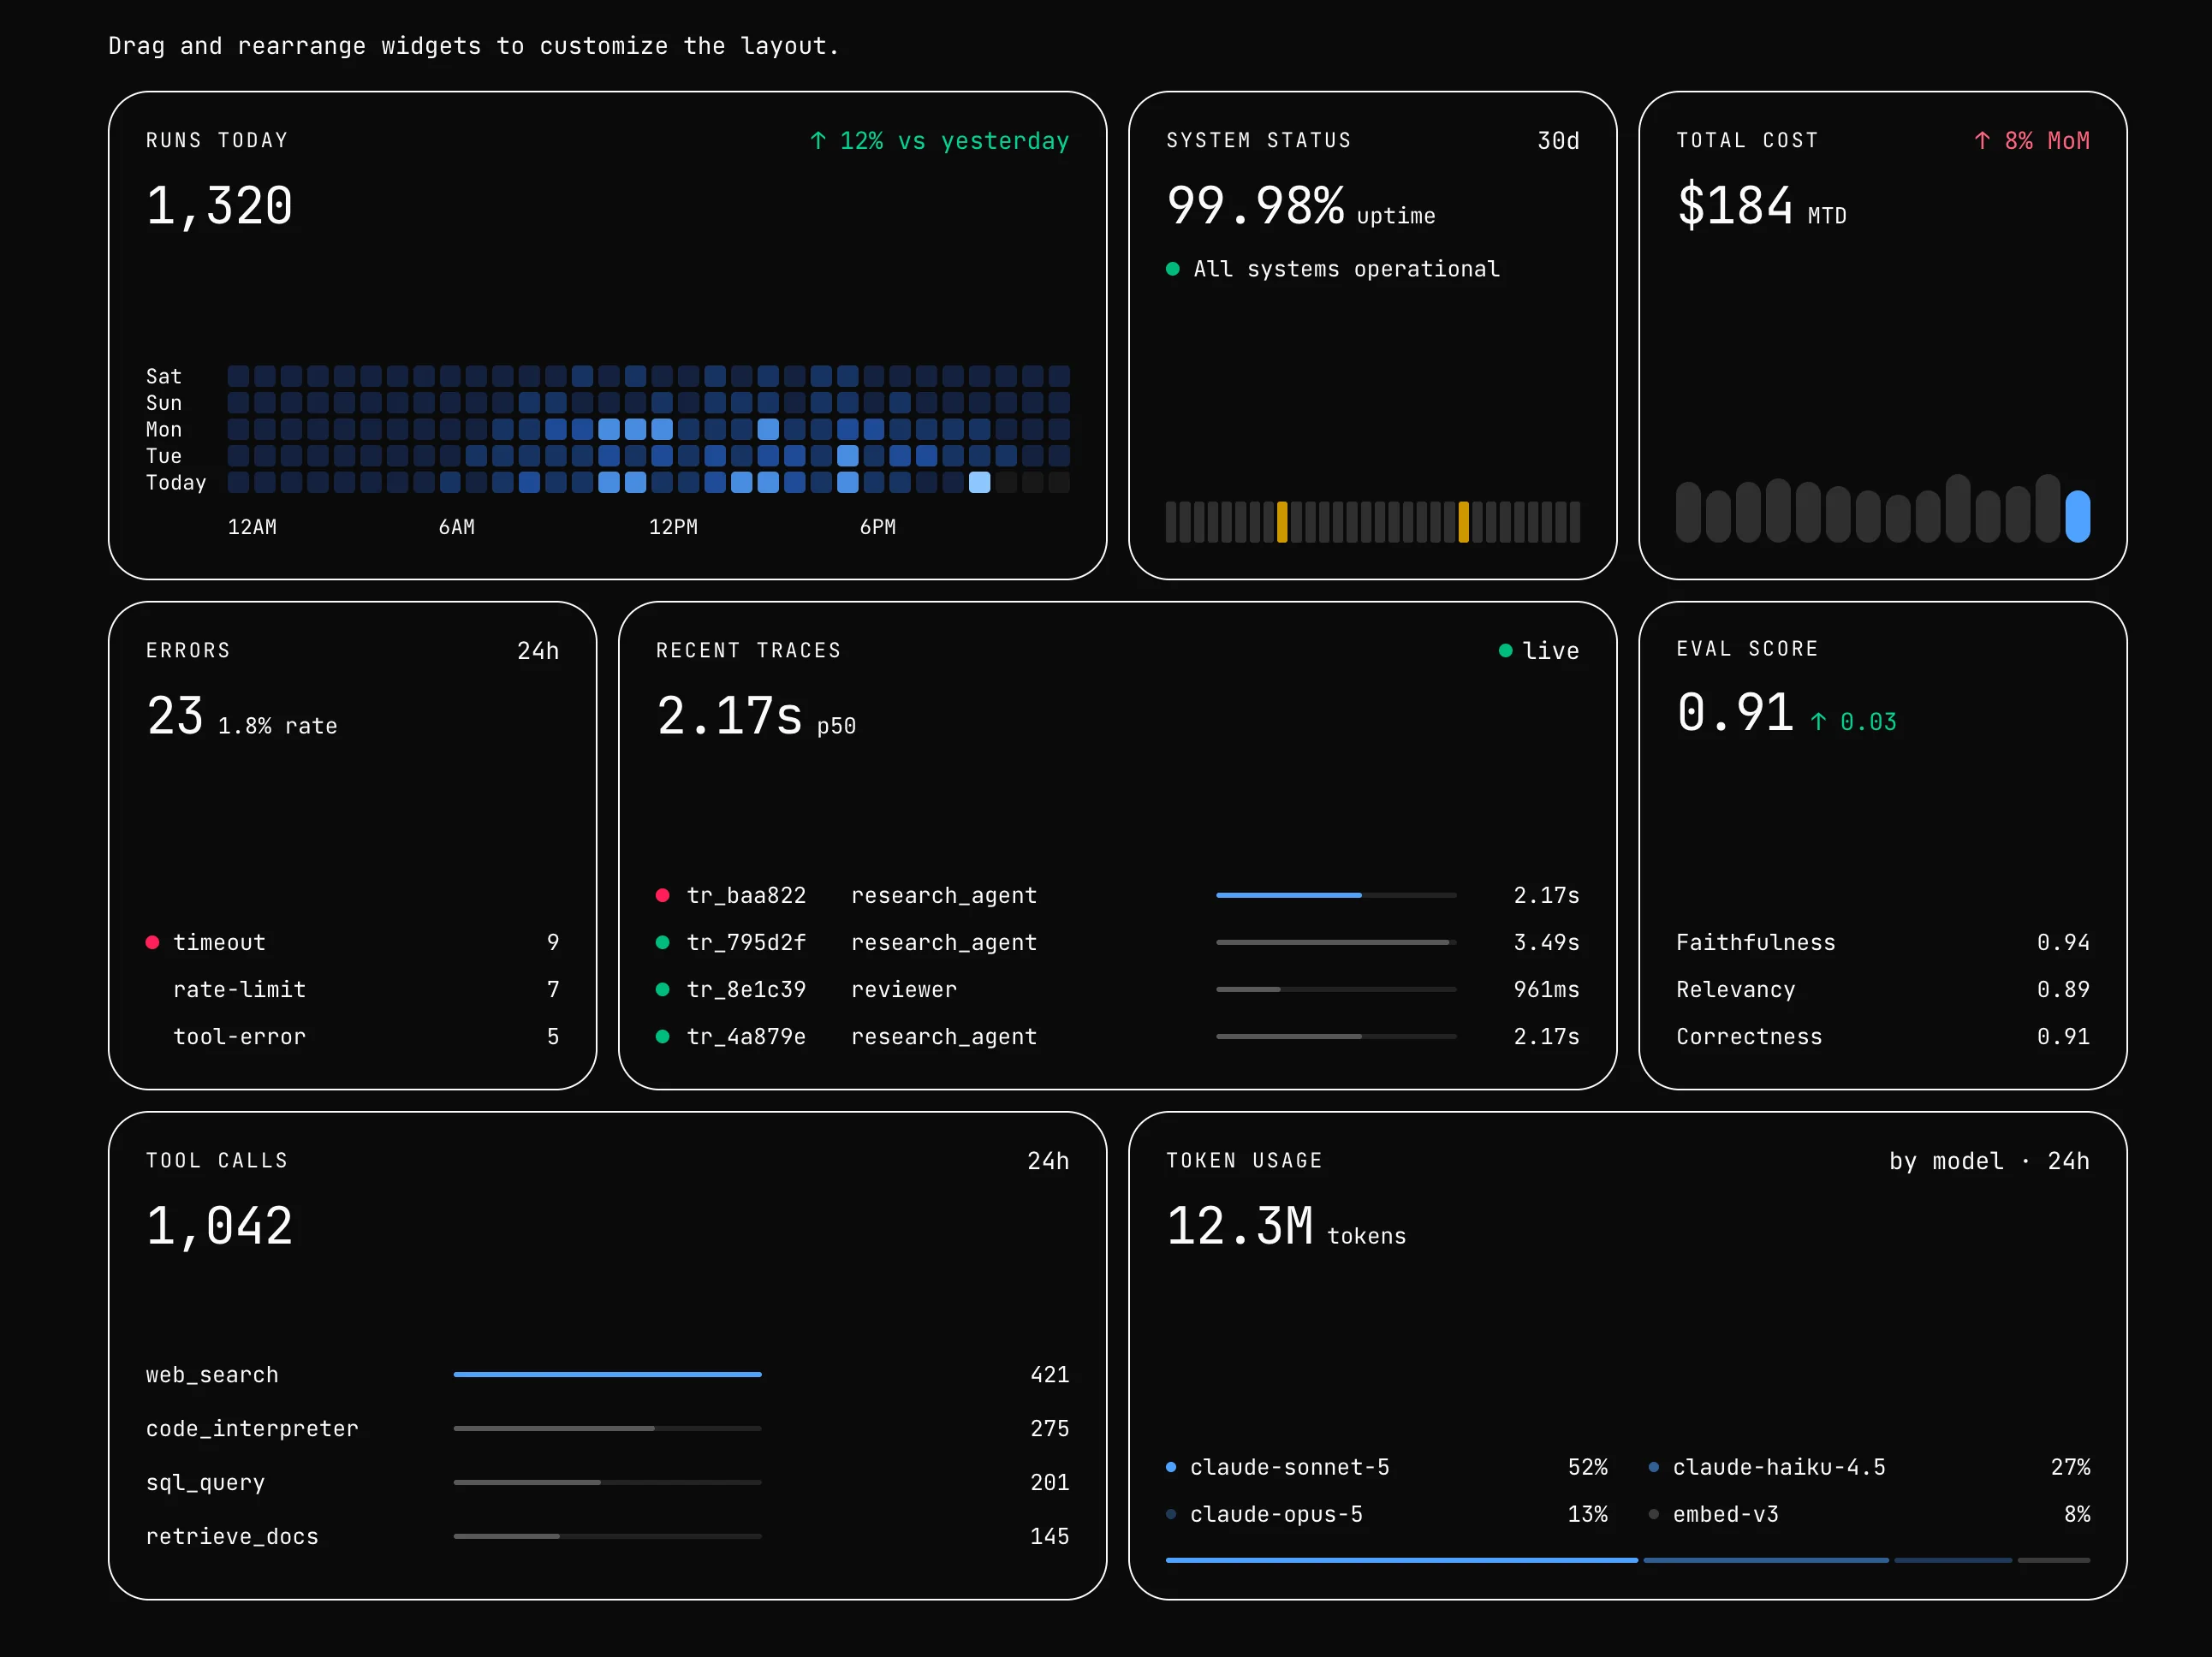This screenshot has width=2212, height=1657.
Task: Click the claude-opus-5 legend entry
Action: point(1386,1514)
